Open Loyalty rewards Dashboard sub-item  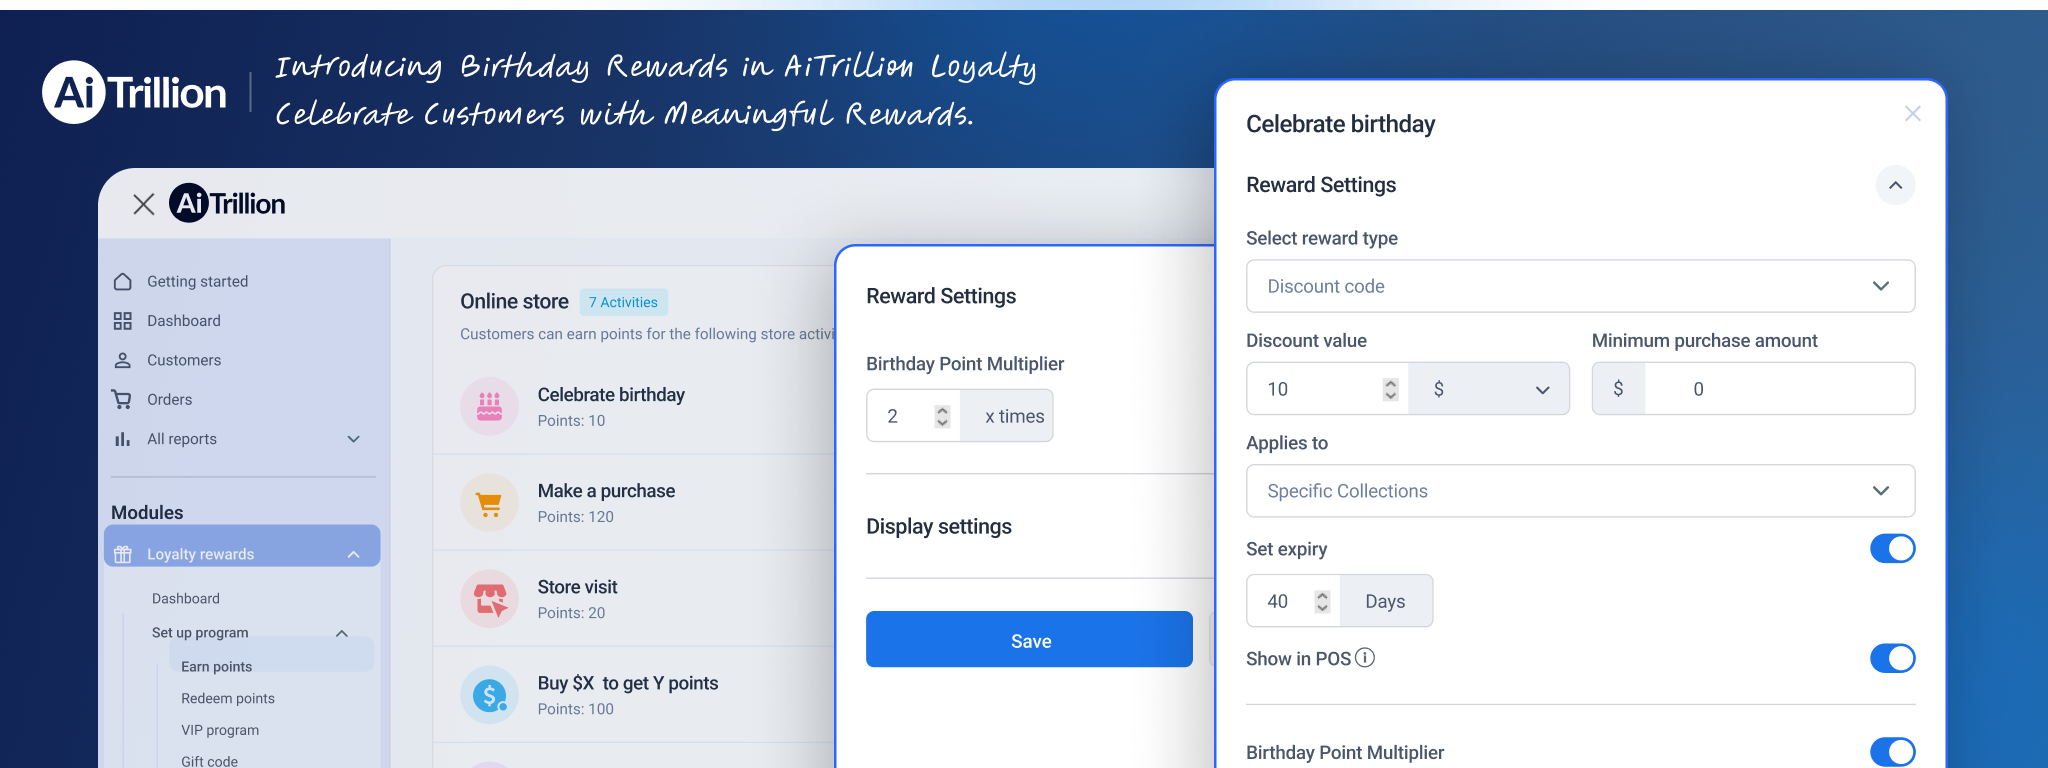pos(186,598)
